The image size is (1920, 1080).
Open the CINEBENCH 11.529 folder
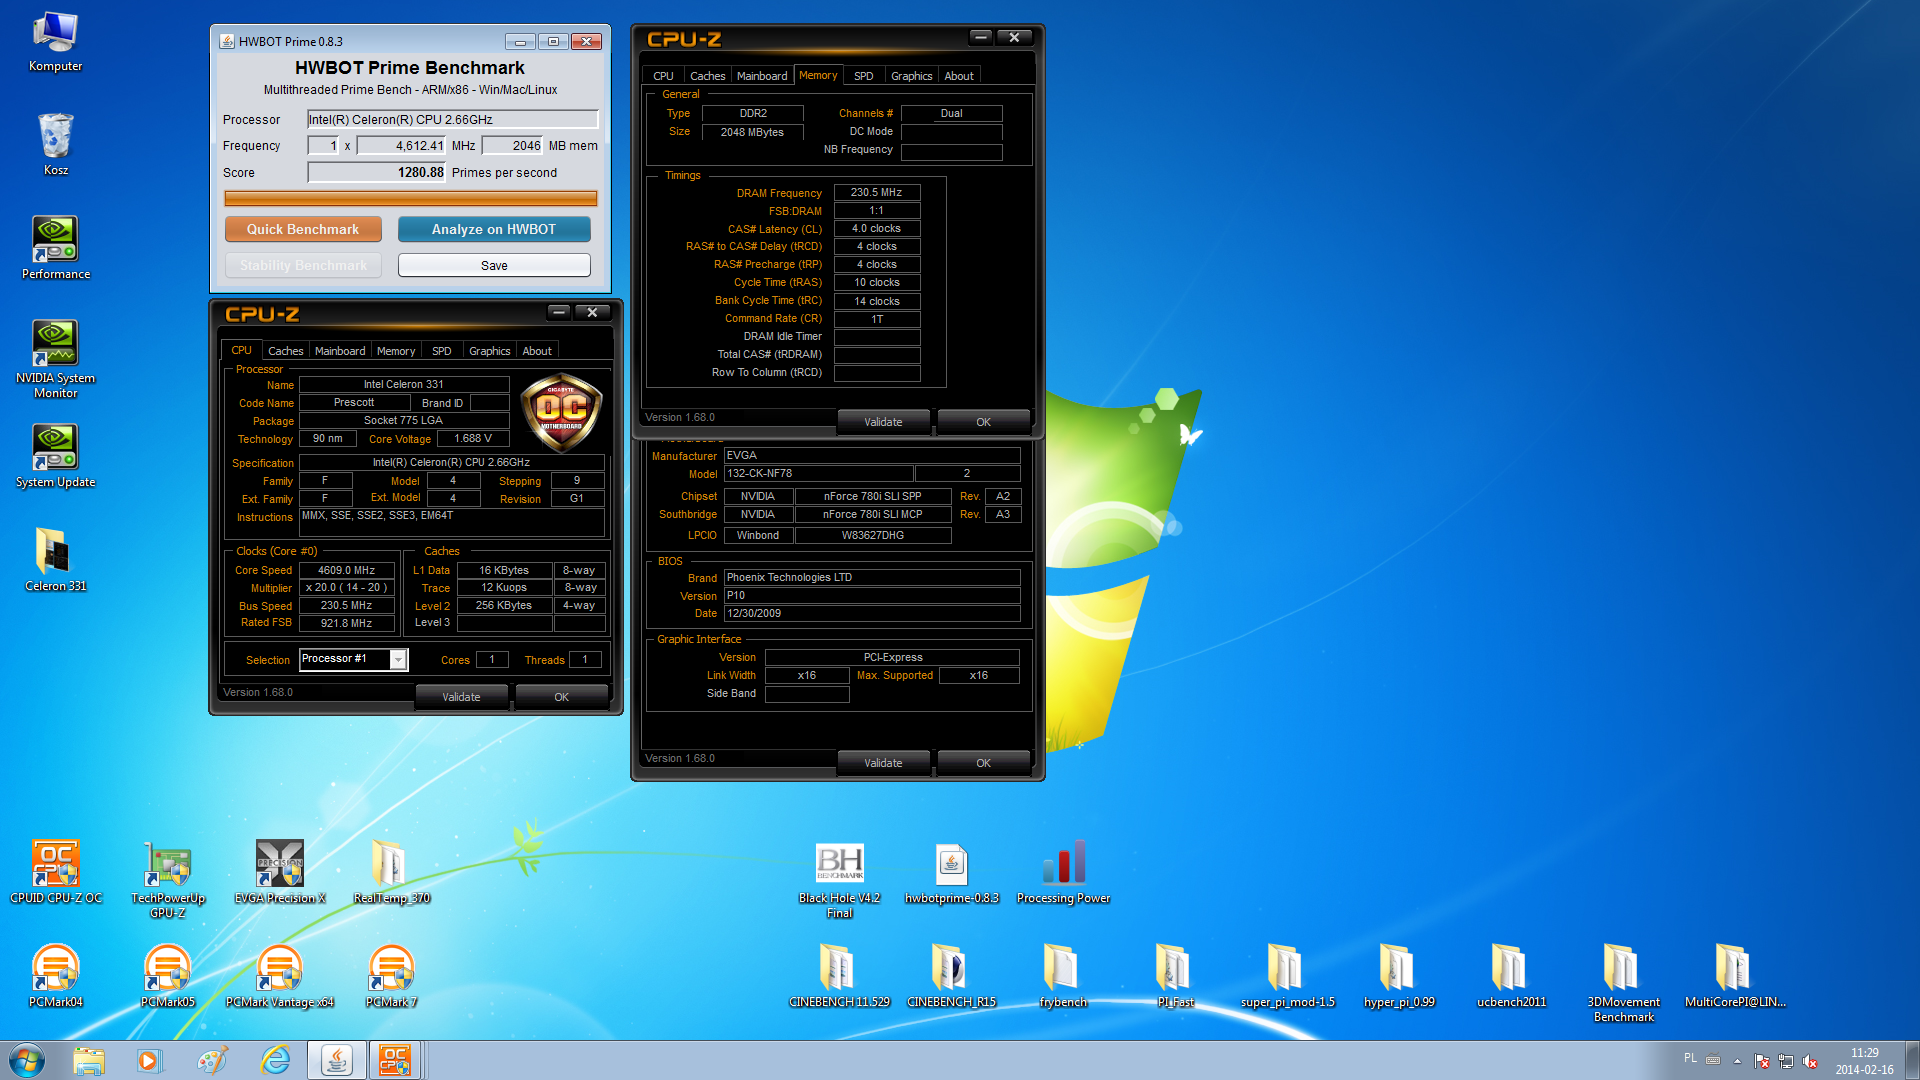coord(839,976)
